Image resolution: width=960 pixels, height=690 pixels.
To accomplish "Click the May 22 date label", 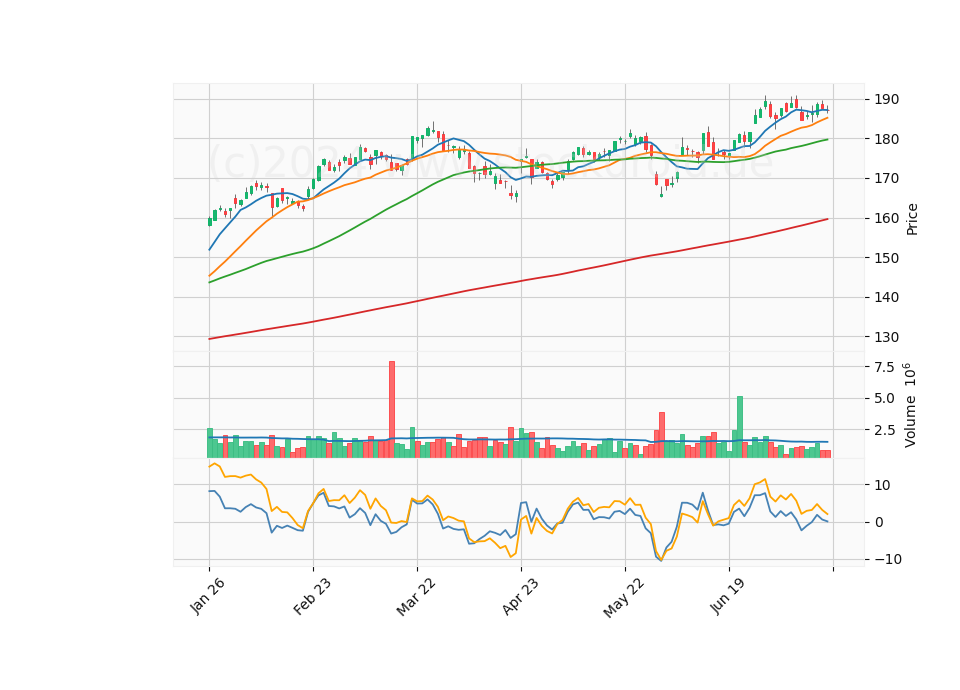I will (x=624, y=597).
